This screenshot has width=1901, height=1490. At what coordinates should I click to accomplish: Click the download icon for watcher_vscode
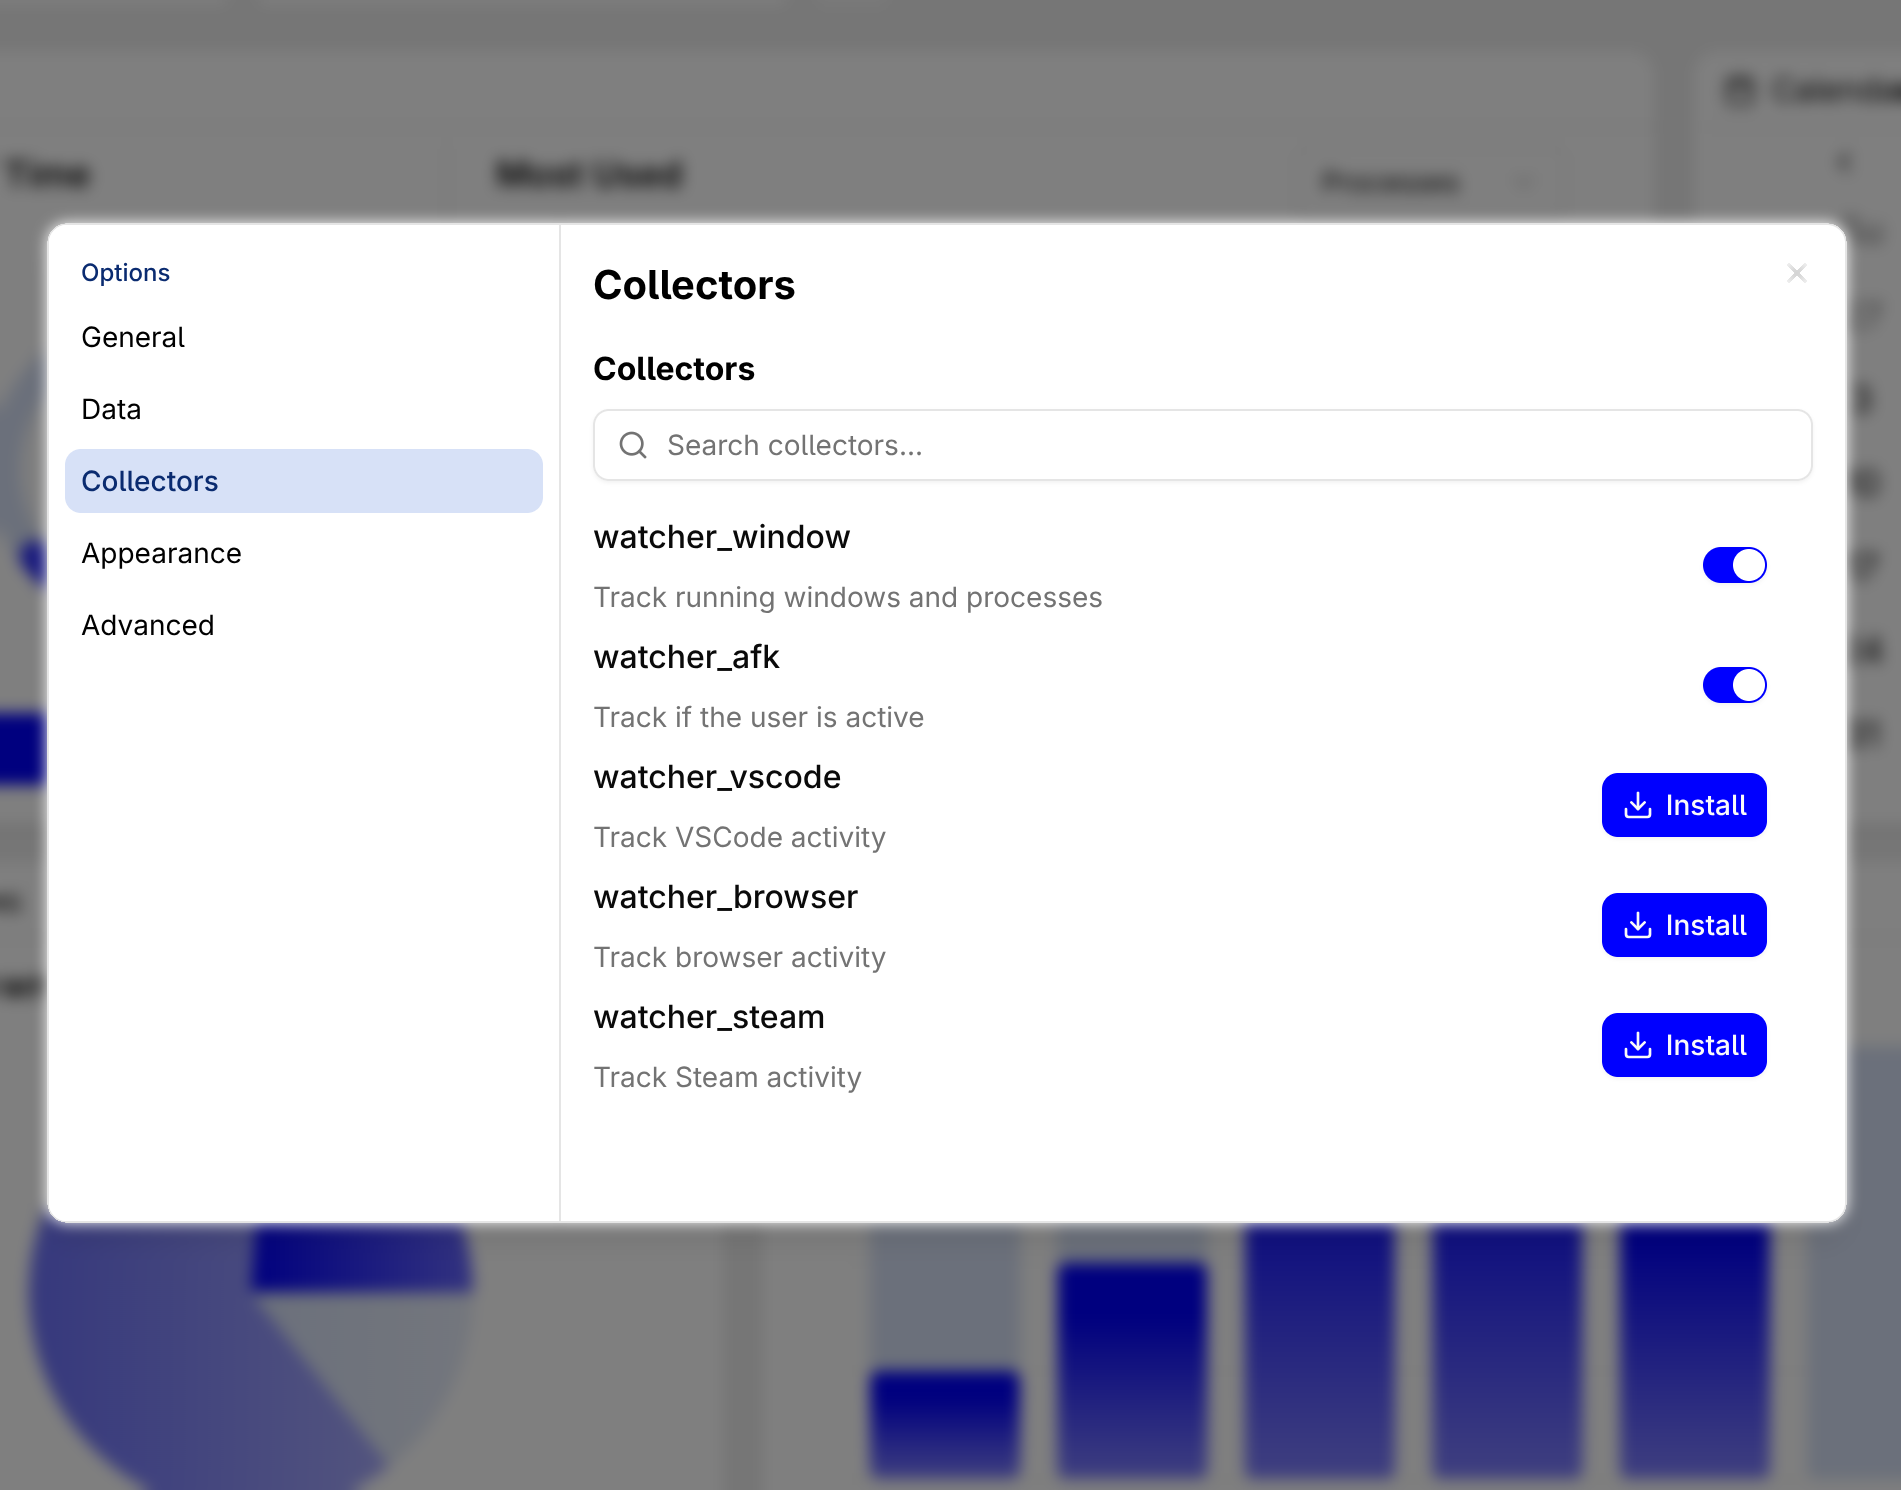click(x=1638, y=805)
